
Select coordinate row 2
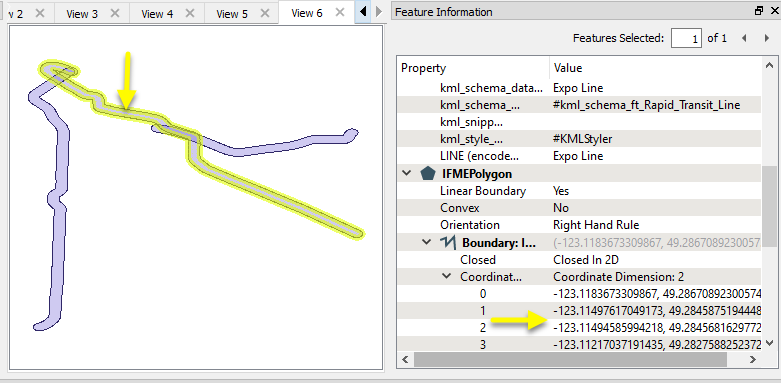[579, 328]
